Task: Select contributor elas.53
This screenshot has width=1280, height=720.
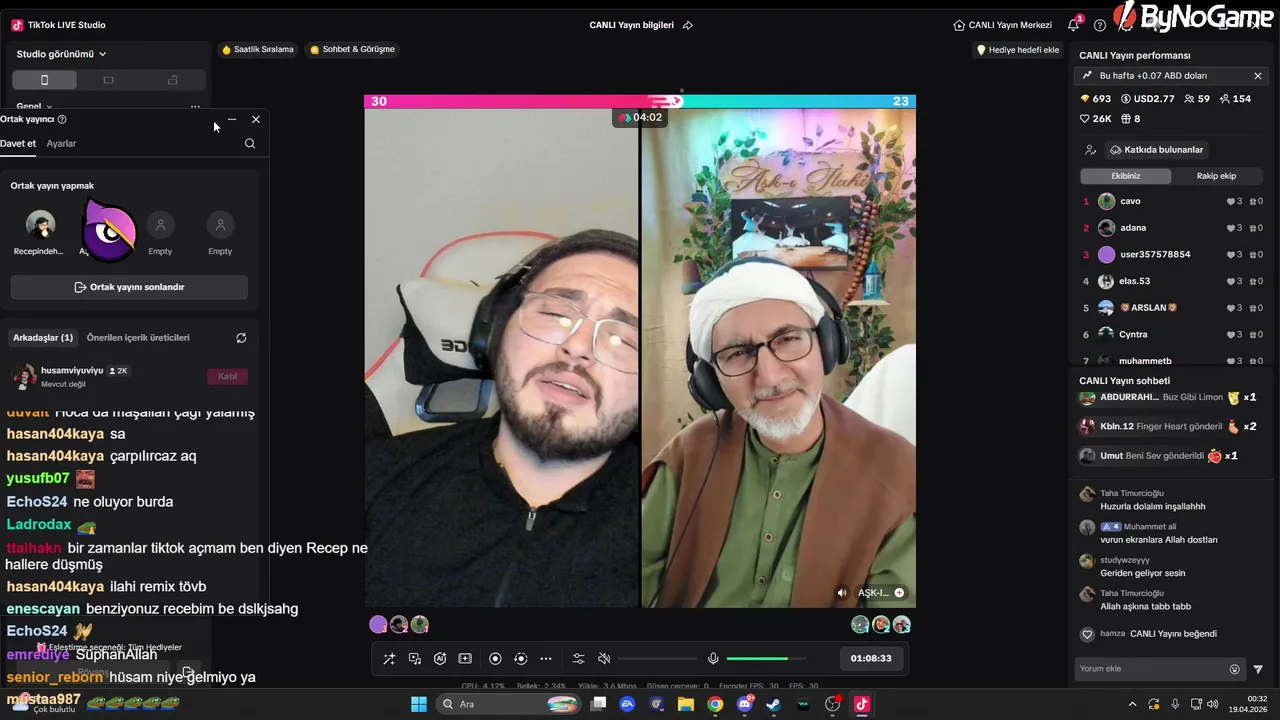Action: pyautogui.click(x=1173, y=281)
